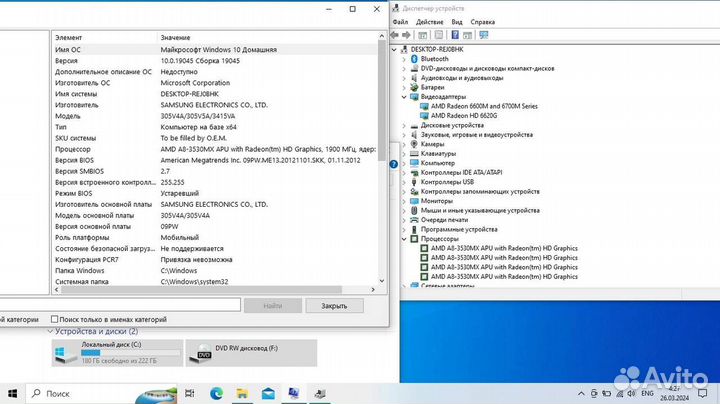Toggle the console tree toolbar icon in Device Manager
This screenshot has height=404, width=720.
coord(422,35)
